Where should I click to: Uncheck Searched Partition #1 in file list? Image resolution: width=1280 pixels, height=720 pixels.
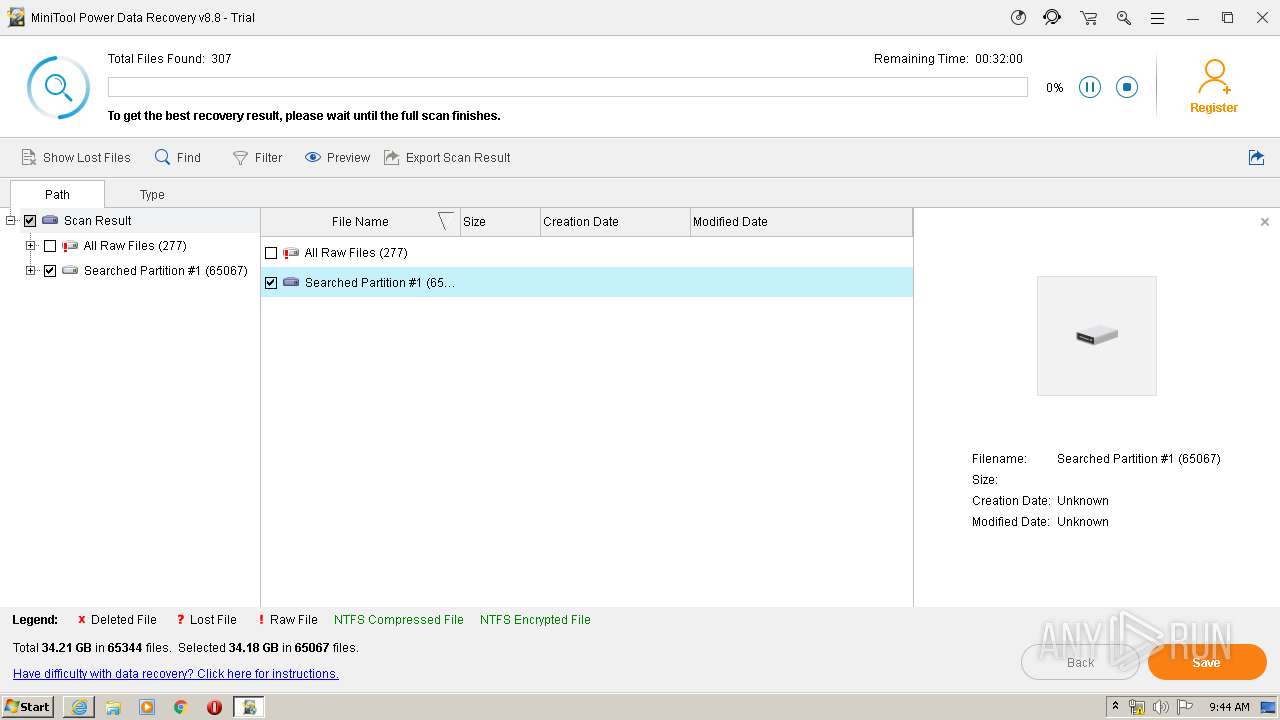pyautogui.click(x=271, y=283)
